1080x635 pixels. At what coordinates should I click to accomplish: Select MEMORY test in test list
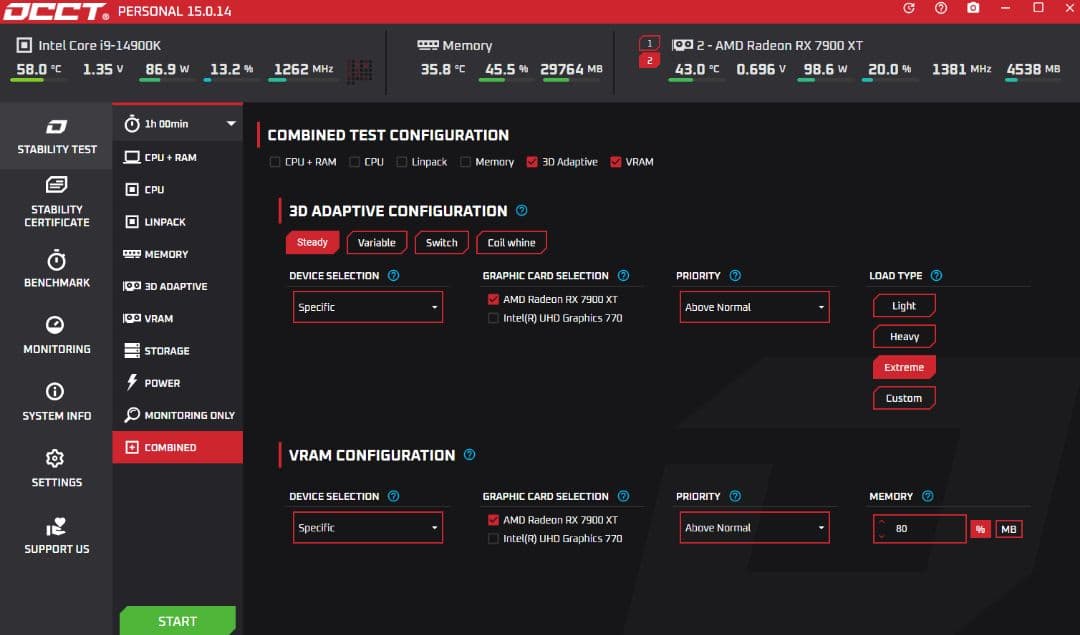pos(178,254)
